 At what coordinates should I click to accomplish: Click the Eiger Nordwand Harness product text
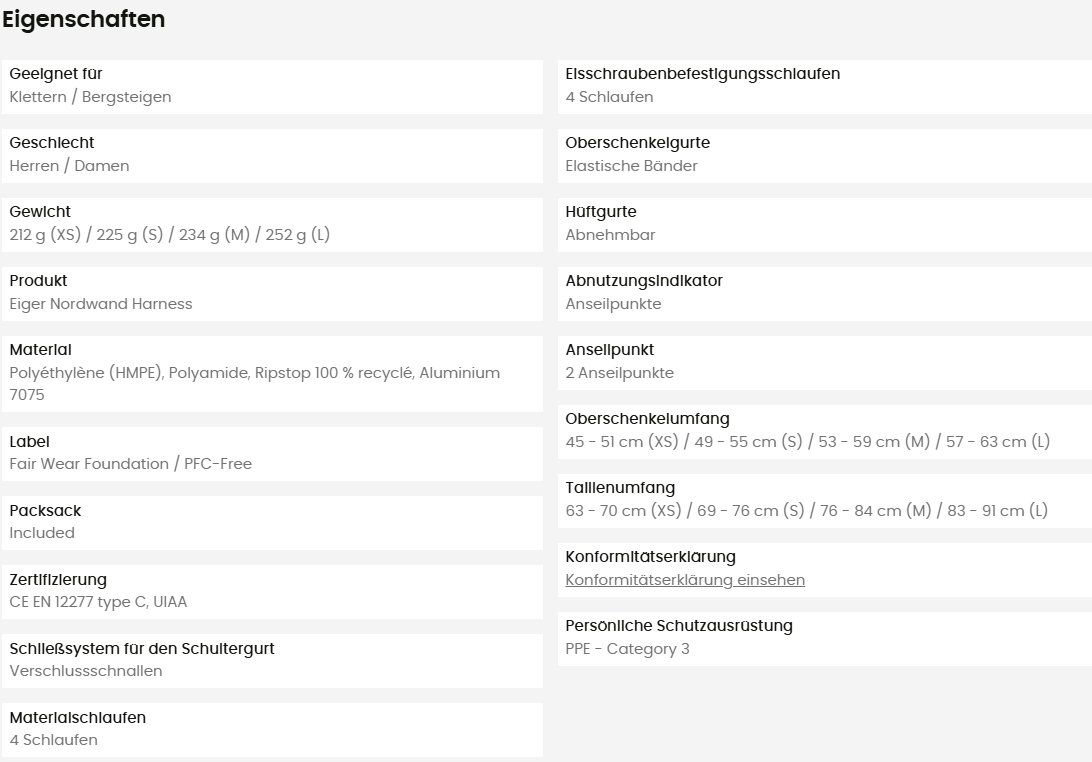point(101,304)
